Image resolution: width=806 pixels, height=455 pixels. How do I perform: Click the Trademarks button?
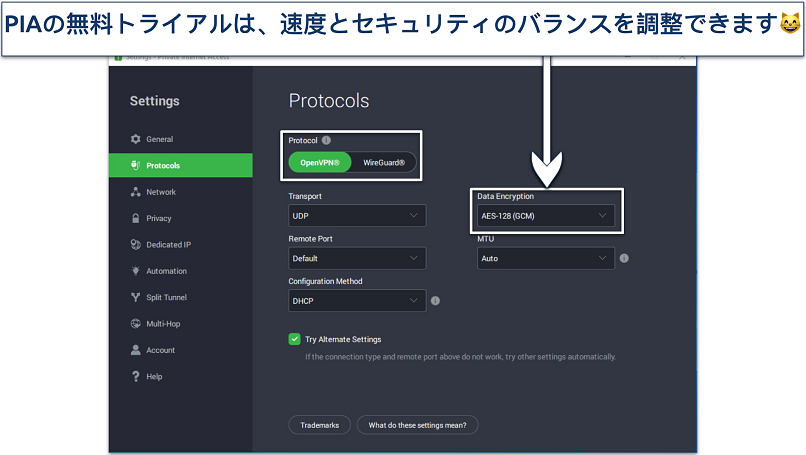pyautogui.click(x=320, y=425)
